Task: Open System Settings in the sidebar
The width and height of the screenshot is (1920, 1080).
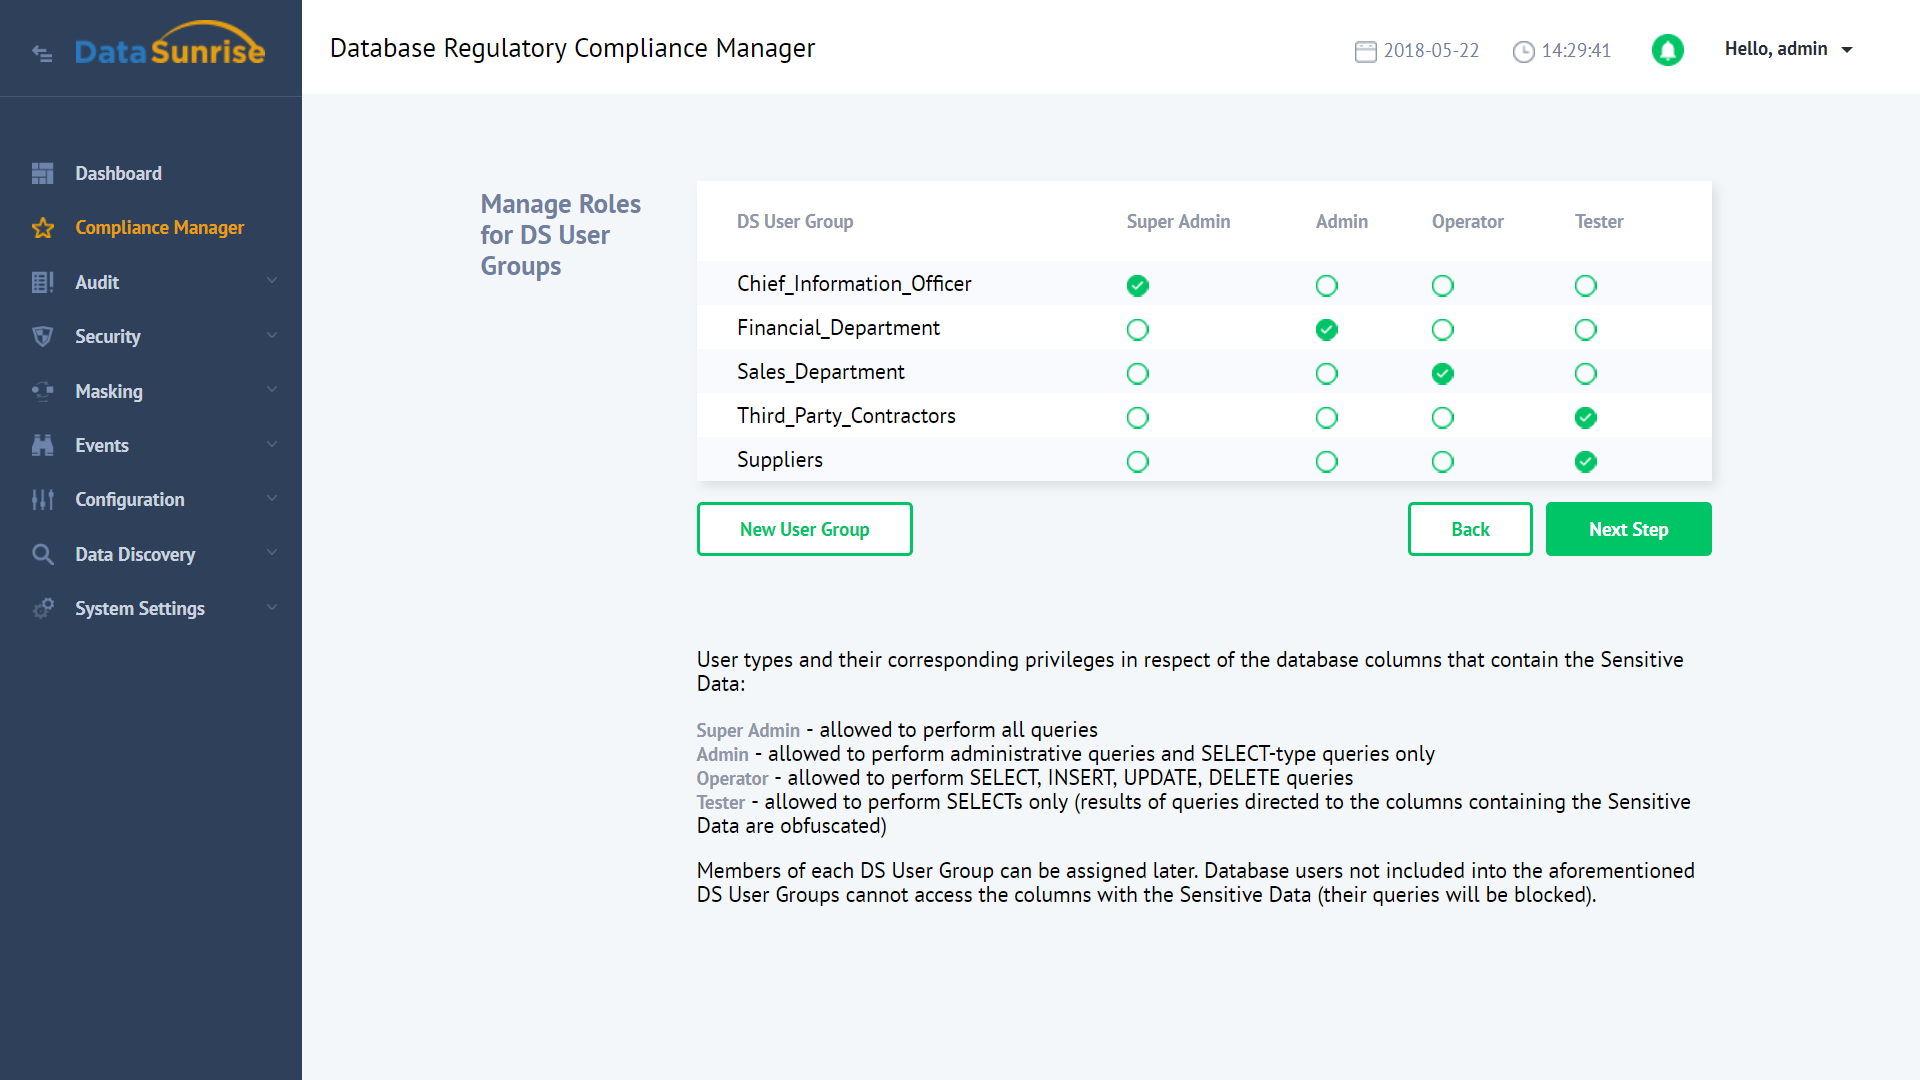Action: (140, 609)
